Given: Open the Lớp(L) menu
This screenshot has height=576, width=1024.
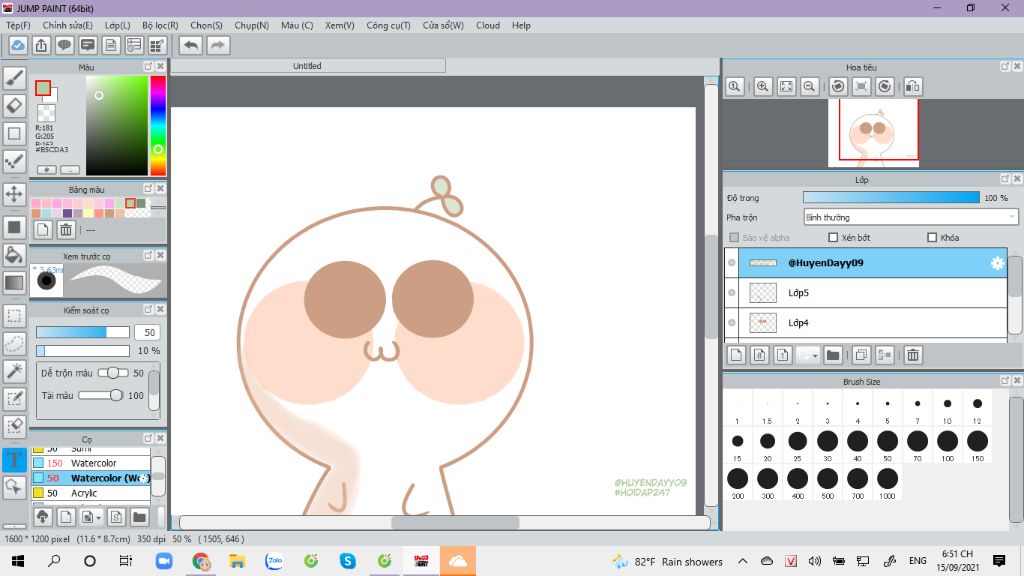Looking at the screenshot, I should 118,25.
